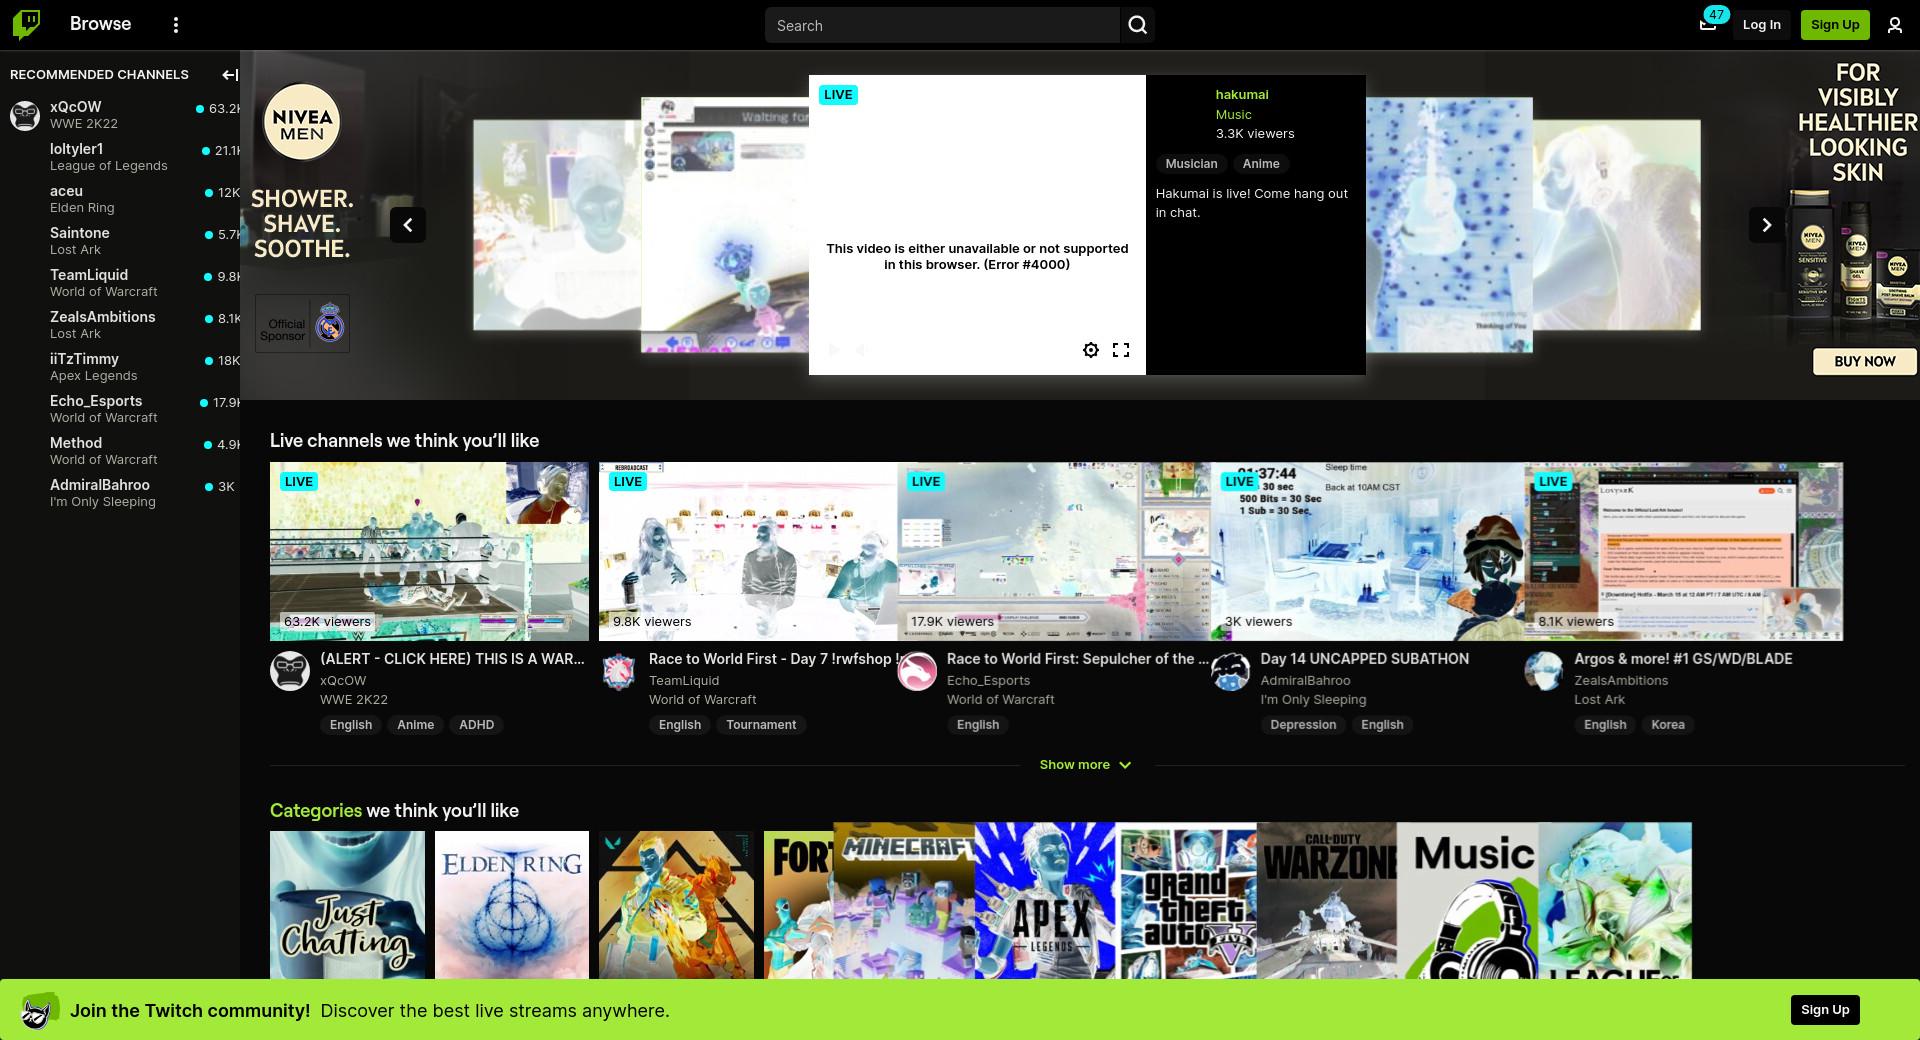Image resolution: width=1920 pixels, height=1040 pixels.
Task: Select Korea tag on ZealsAmbitions card
Action: (1667, 725)
